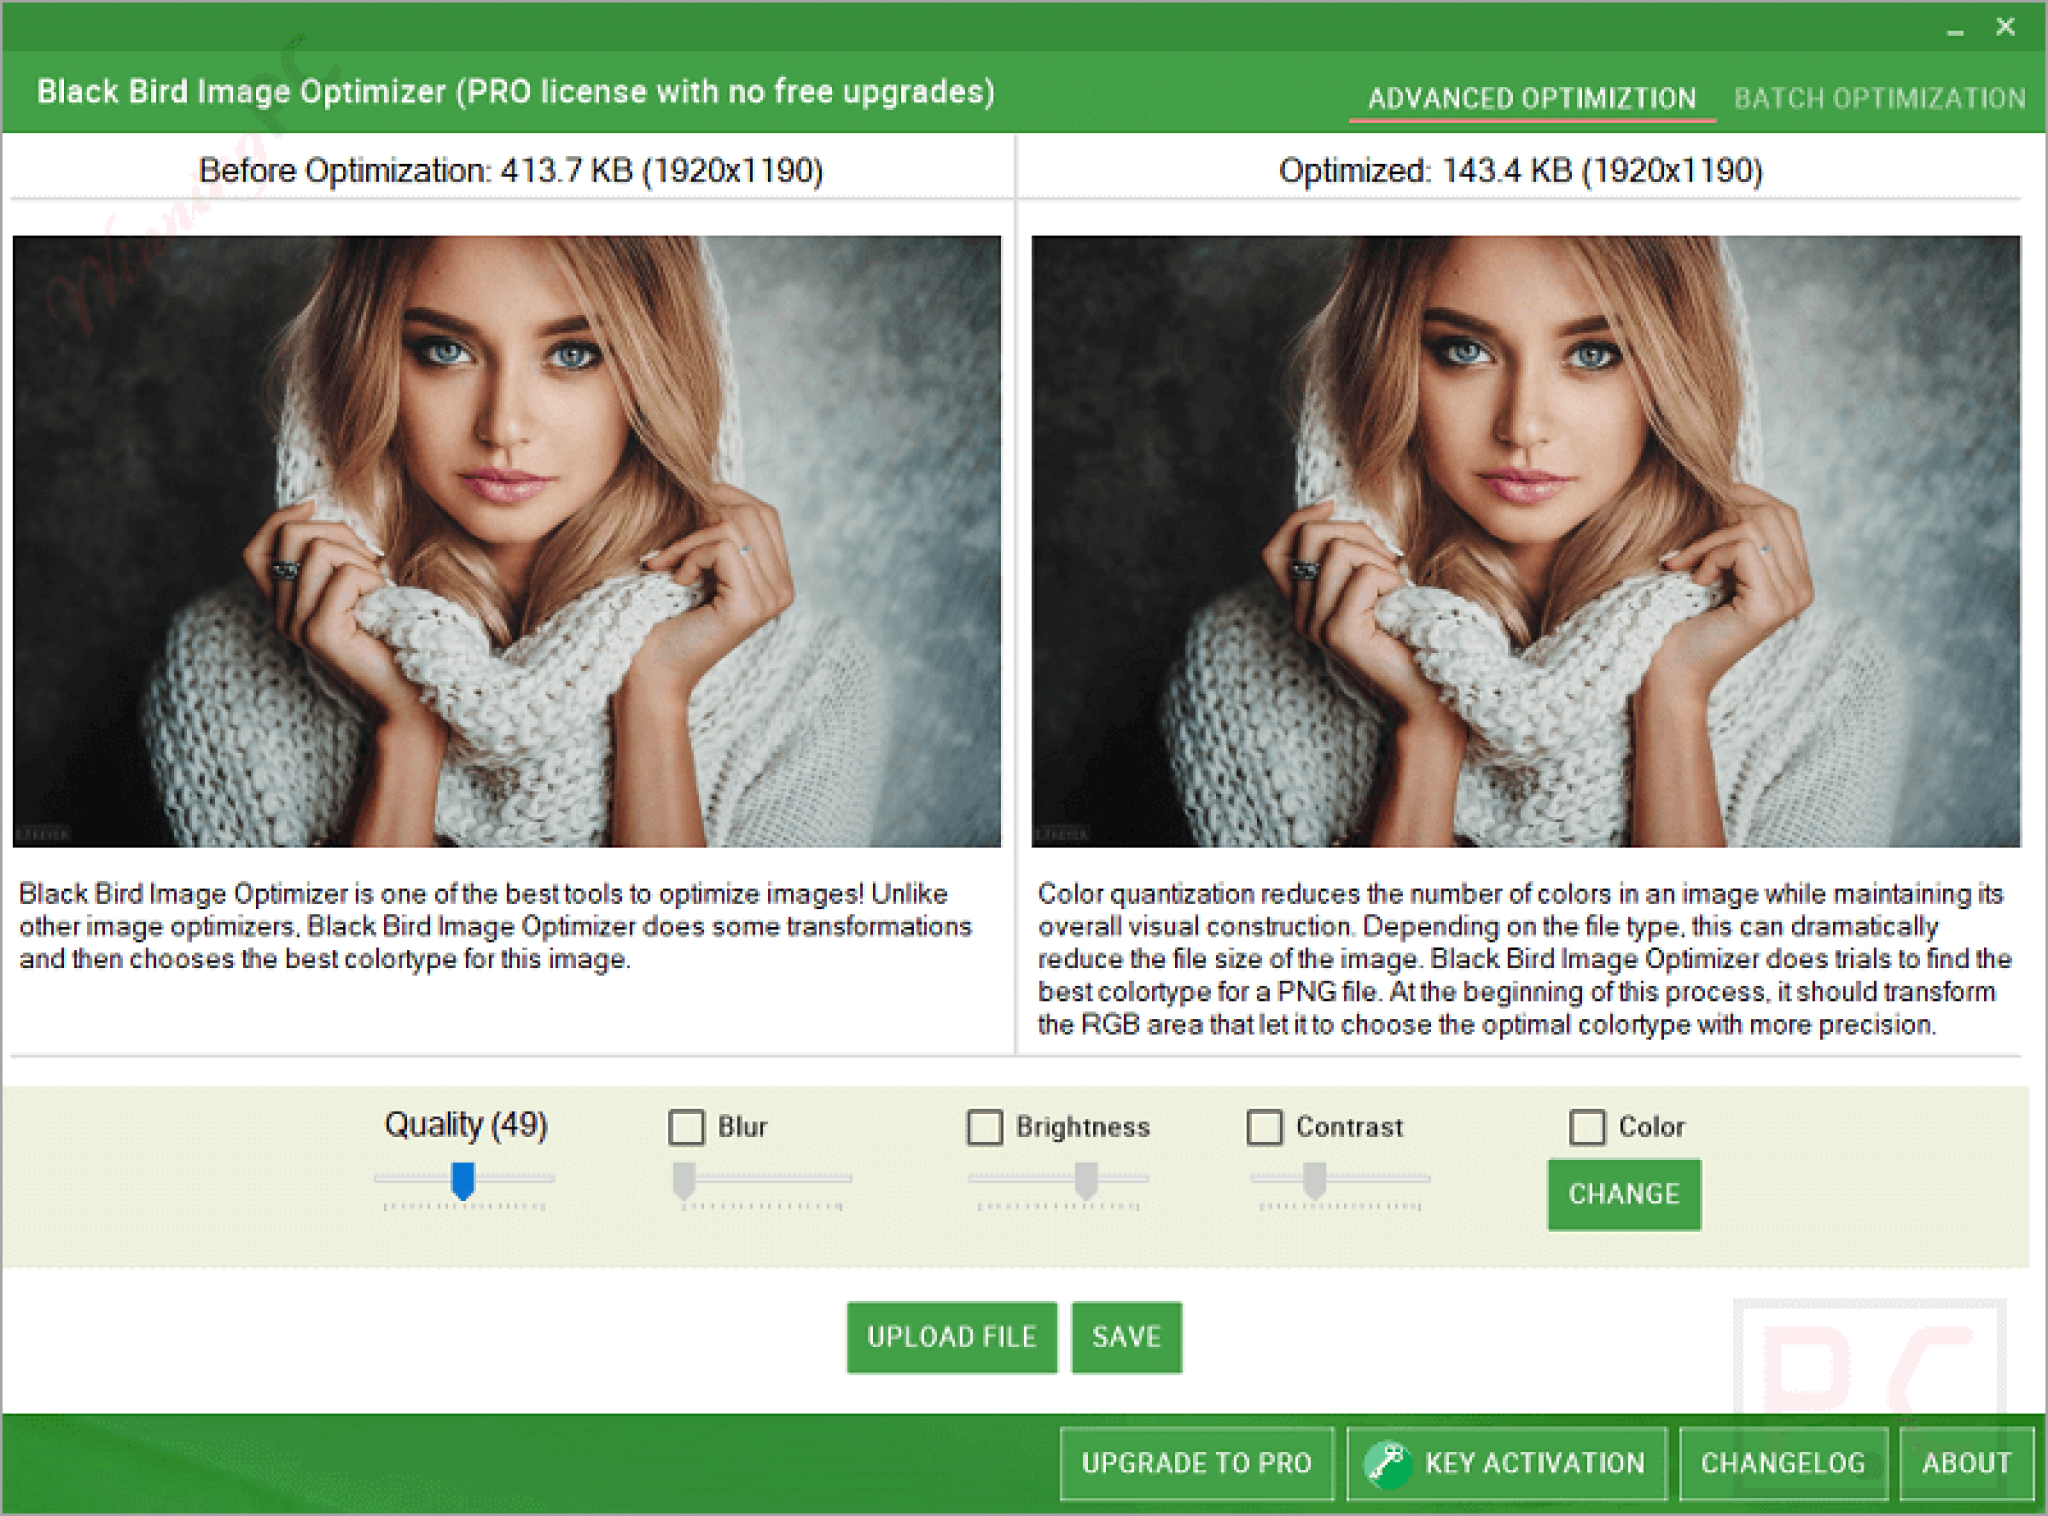2048x1516 pixels.
Task: Open the Batch Optimization tab
Action: point(1880,98)
